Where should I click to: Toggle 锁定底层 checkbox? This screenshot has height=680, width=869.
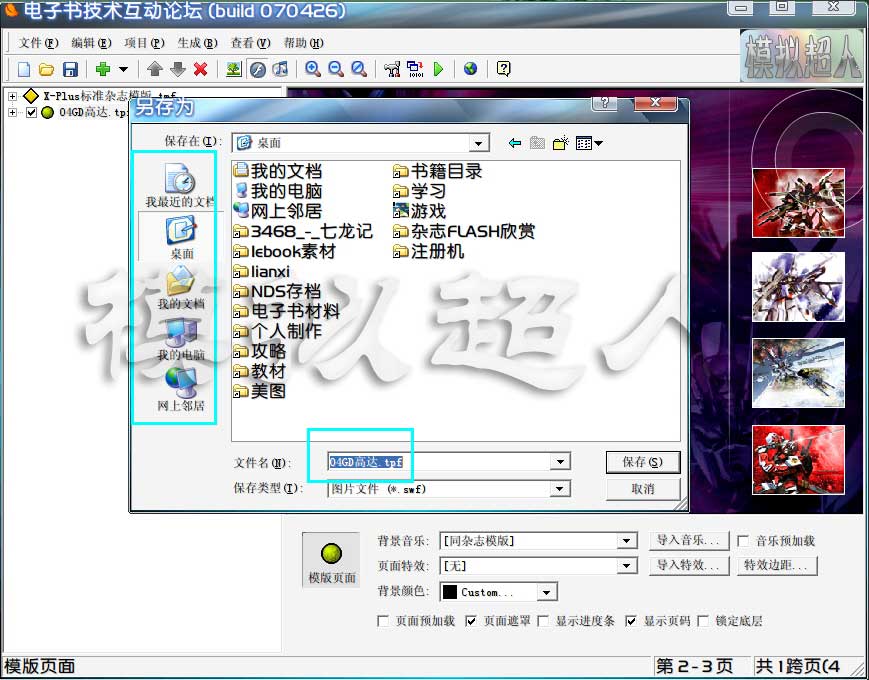pyautogui.click(x=703, y=621)
